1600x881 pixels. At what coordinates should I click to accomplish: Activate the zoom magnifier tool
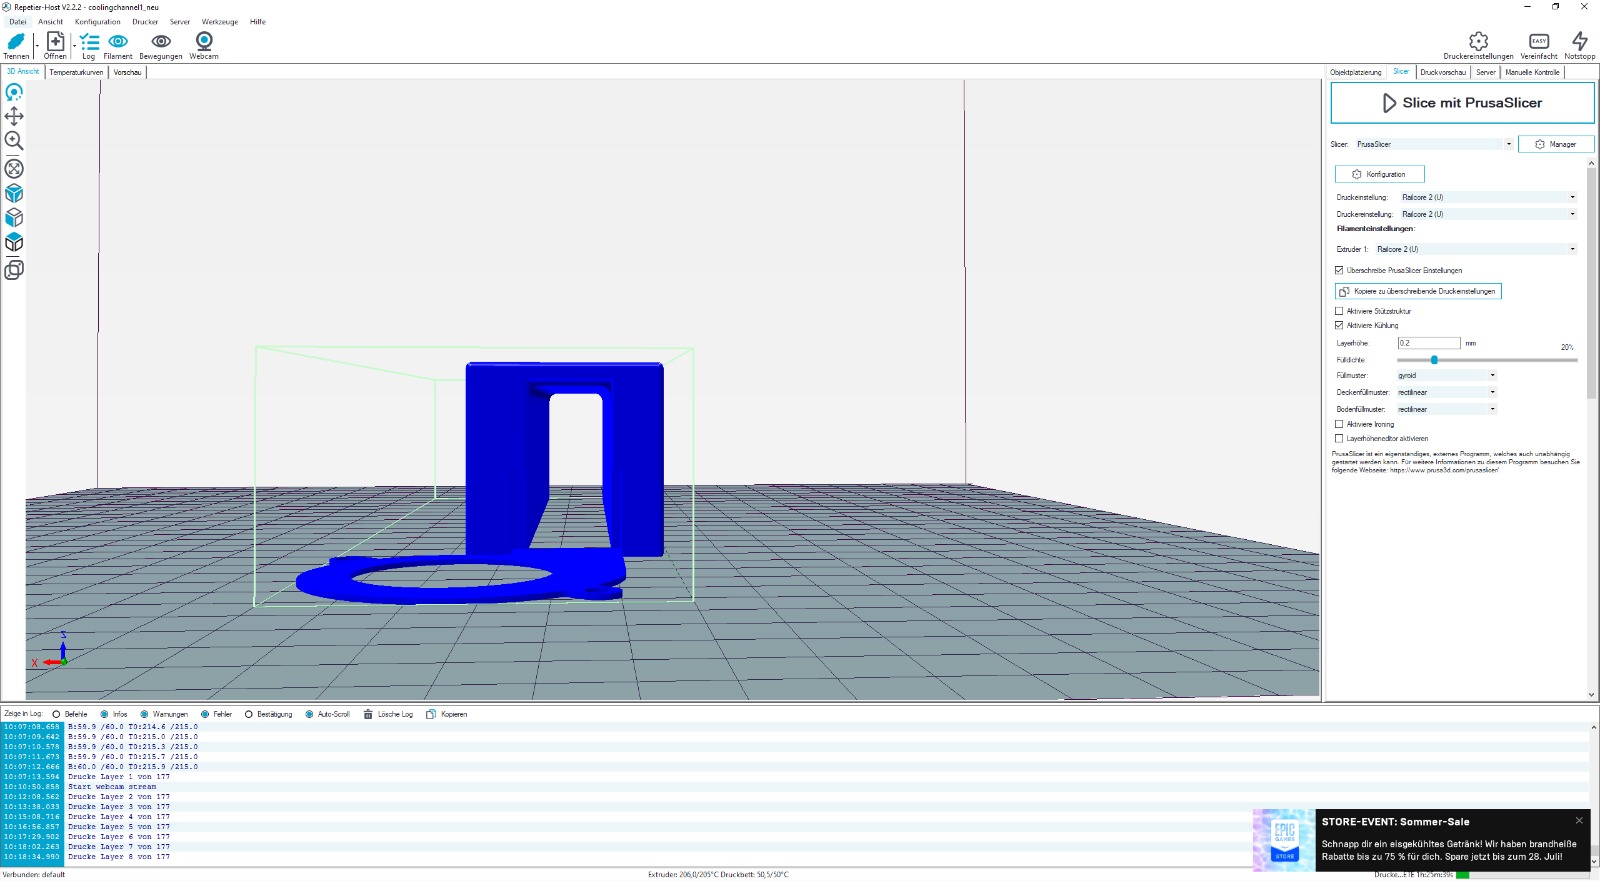pyautogui.click(x=14, y=141)
